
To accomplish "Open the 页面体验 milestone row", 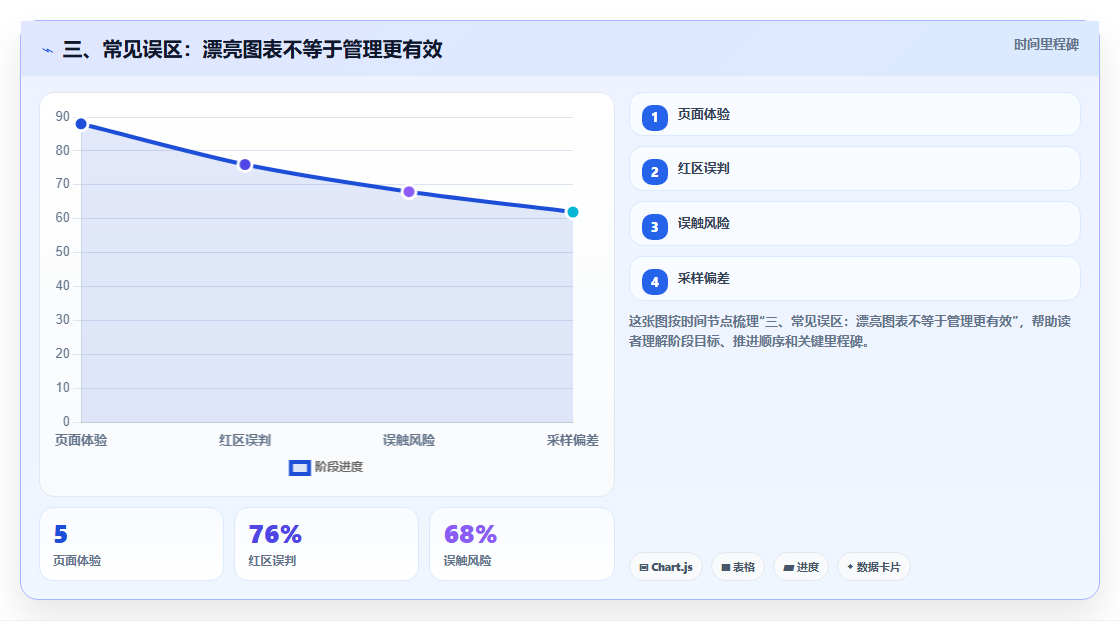I will [x=854, y=114].
